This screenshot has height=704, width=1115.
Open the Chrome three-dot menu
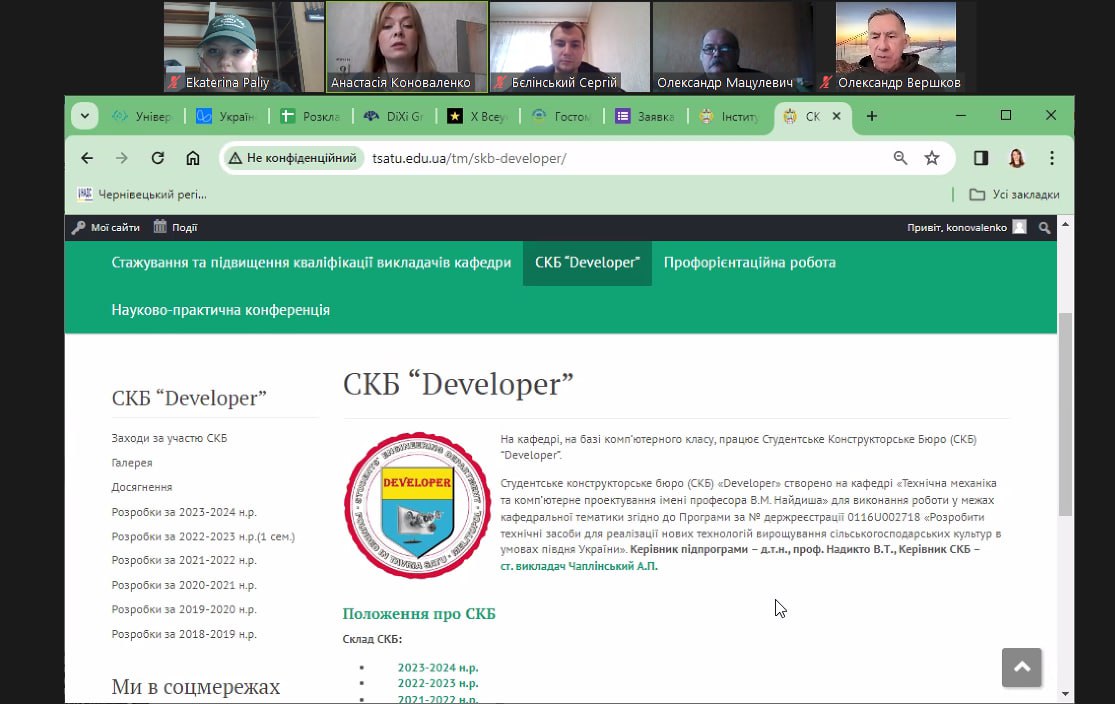(x=1052, y=158)
